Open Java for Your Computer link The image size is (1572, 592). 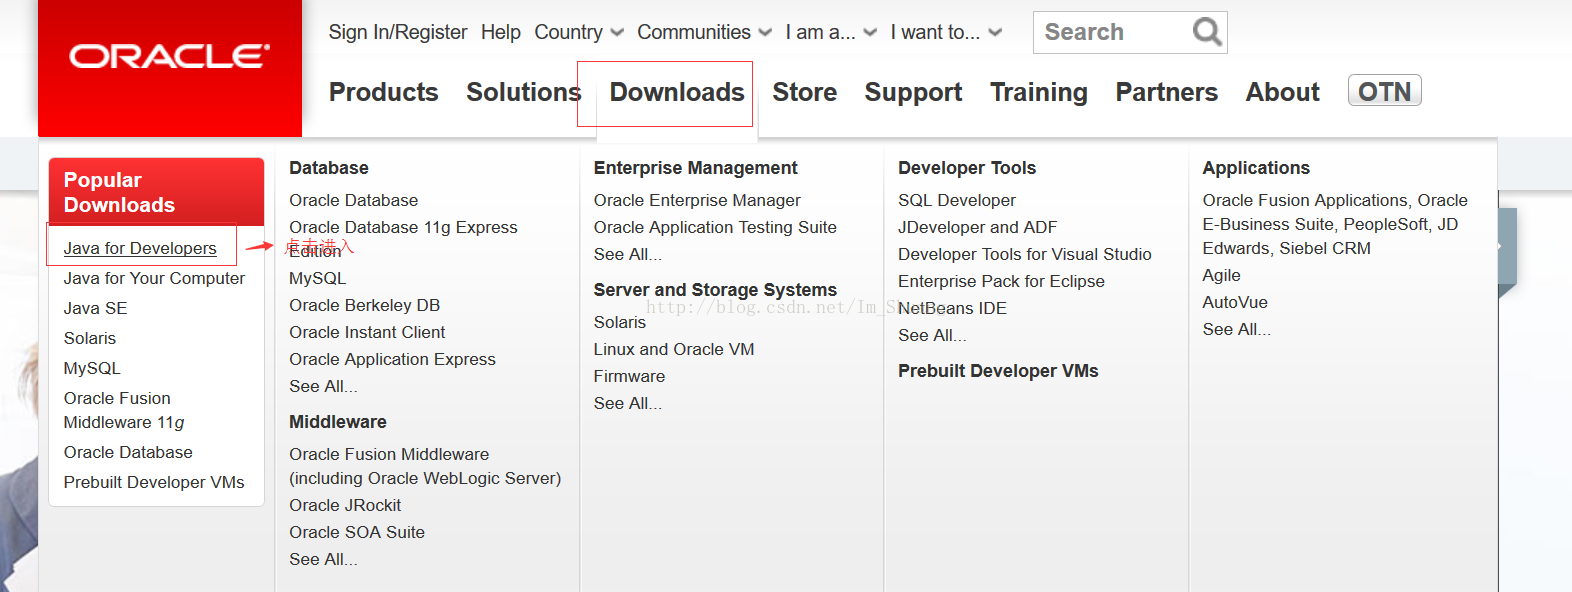coord(154,278)
